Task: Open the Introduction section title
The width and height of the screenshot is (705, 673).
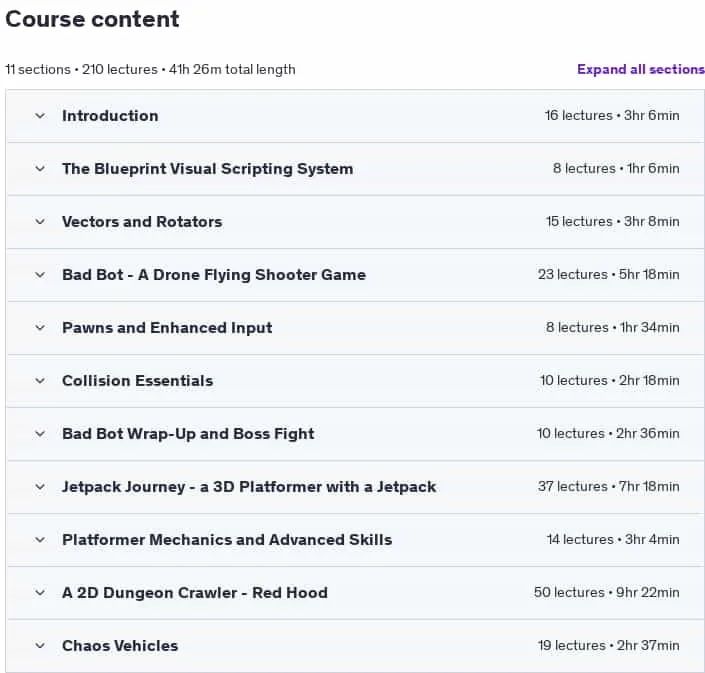Action: 110,116
